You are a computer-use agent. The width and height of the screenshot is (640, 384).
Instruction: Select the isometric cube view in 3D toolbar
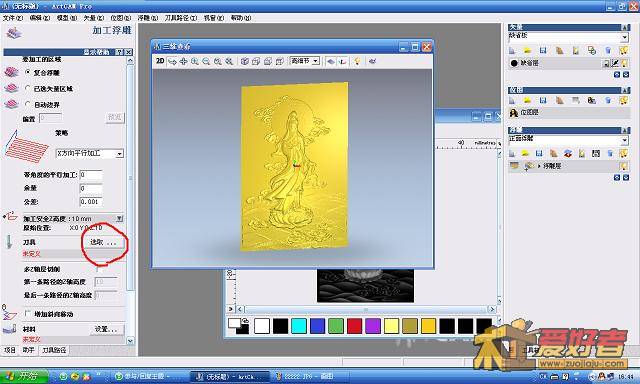point(244,62)
